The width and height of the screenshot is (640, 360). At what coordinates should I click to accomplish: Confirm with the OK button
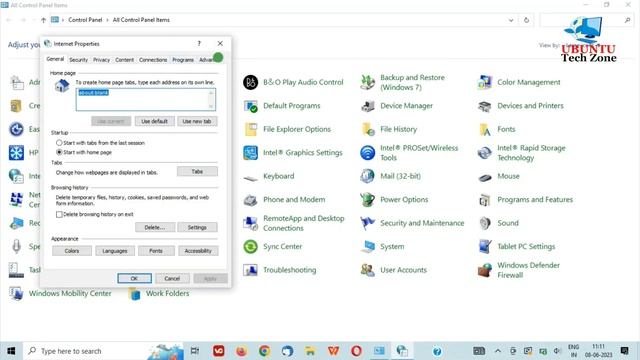pos(134,278)
